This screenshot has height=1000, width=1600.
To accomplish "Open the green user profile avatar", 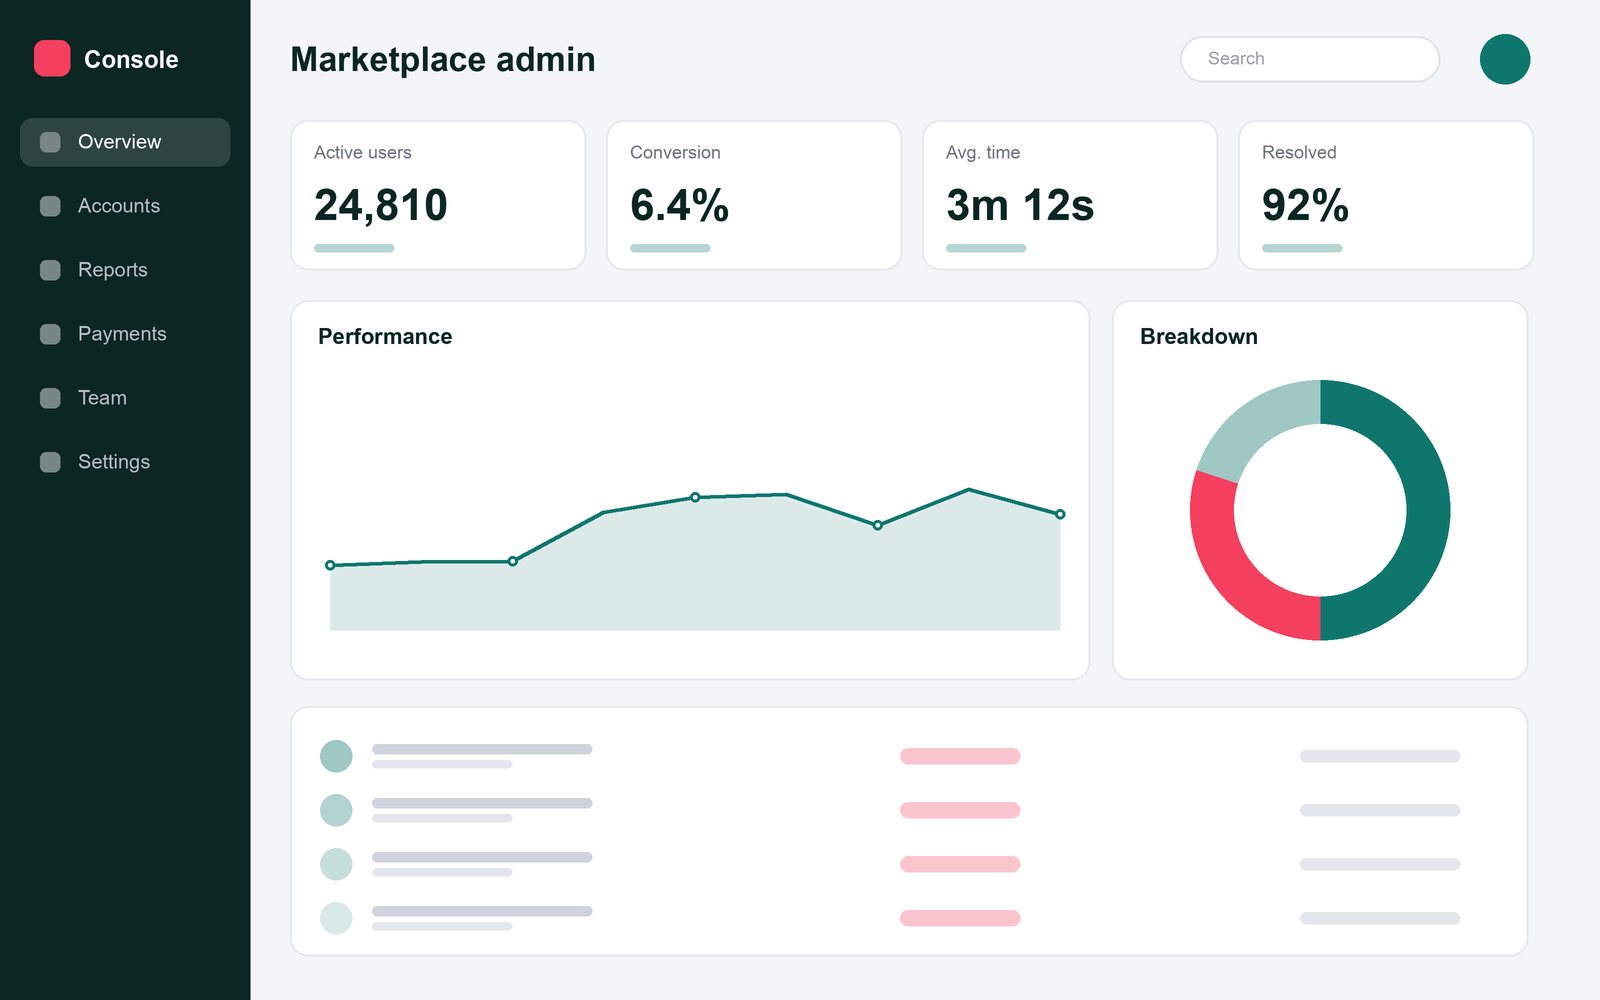I will (1505, 59).
